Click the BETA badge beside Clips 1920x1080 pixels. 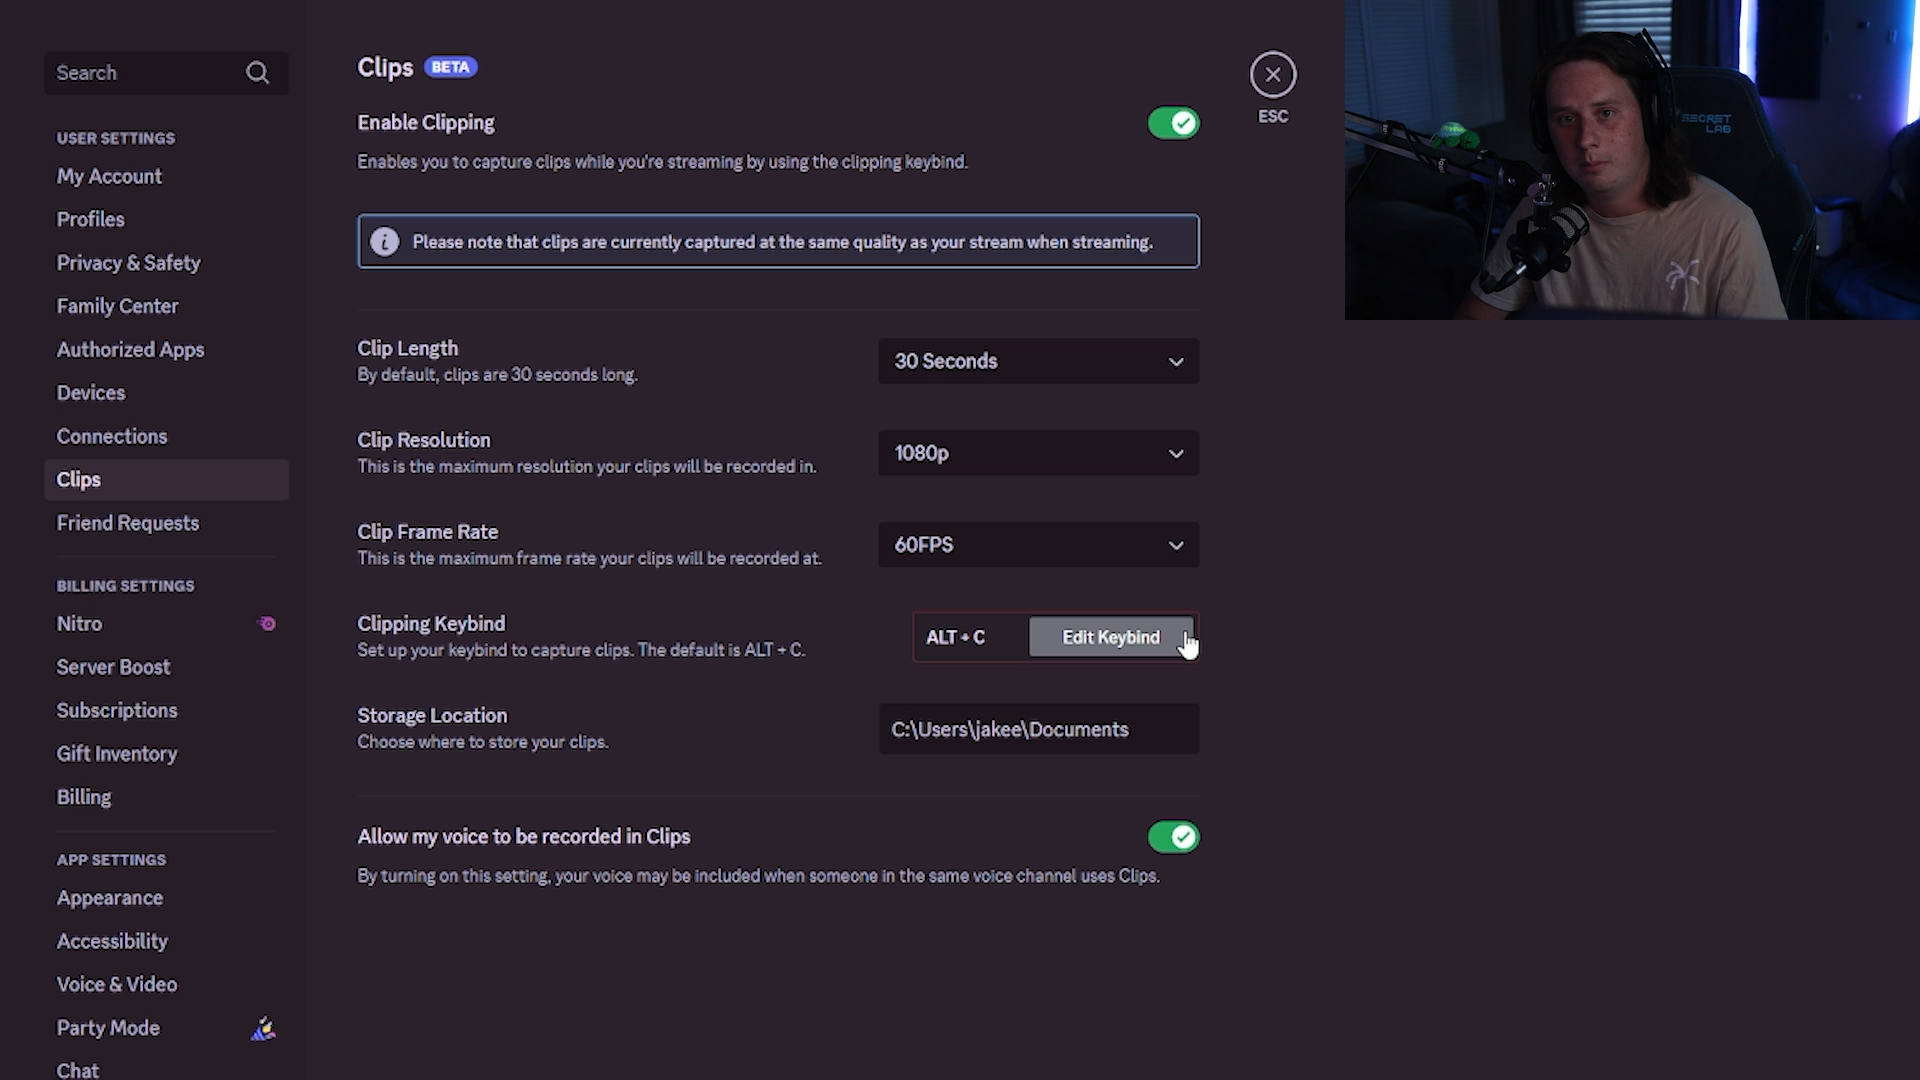coord(450,67)
